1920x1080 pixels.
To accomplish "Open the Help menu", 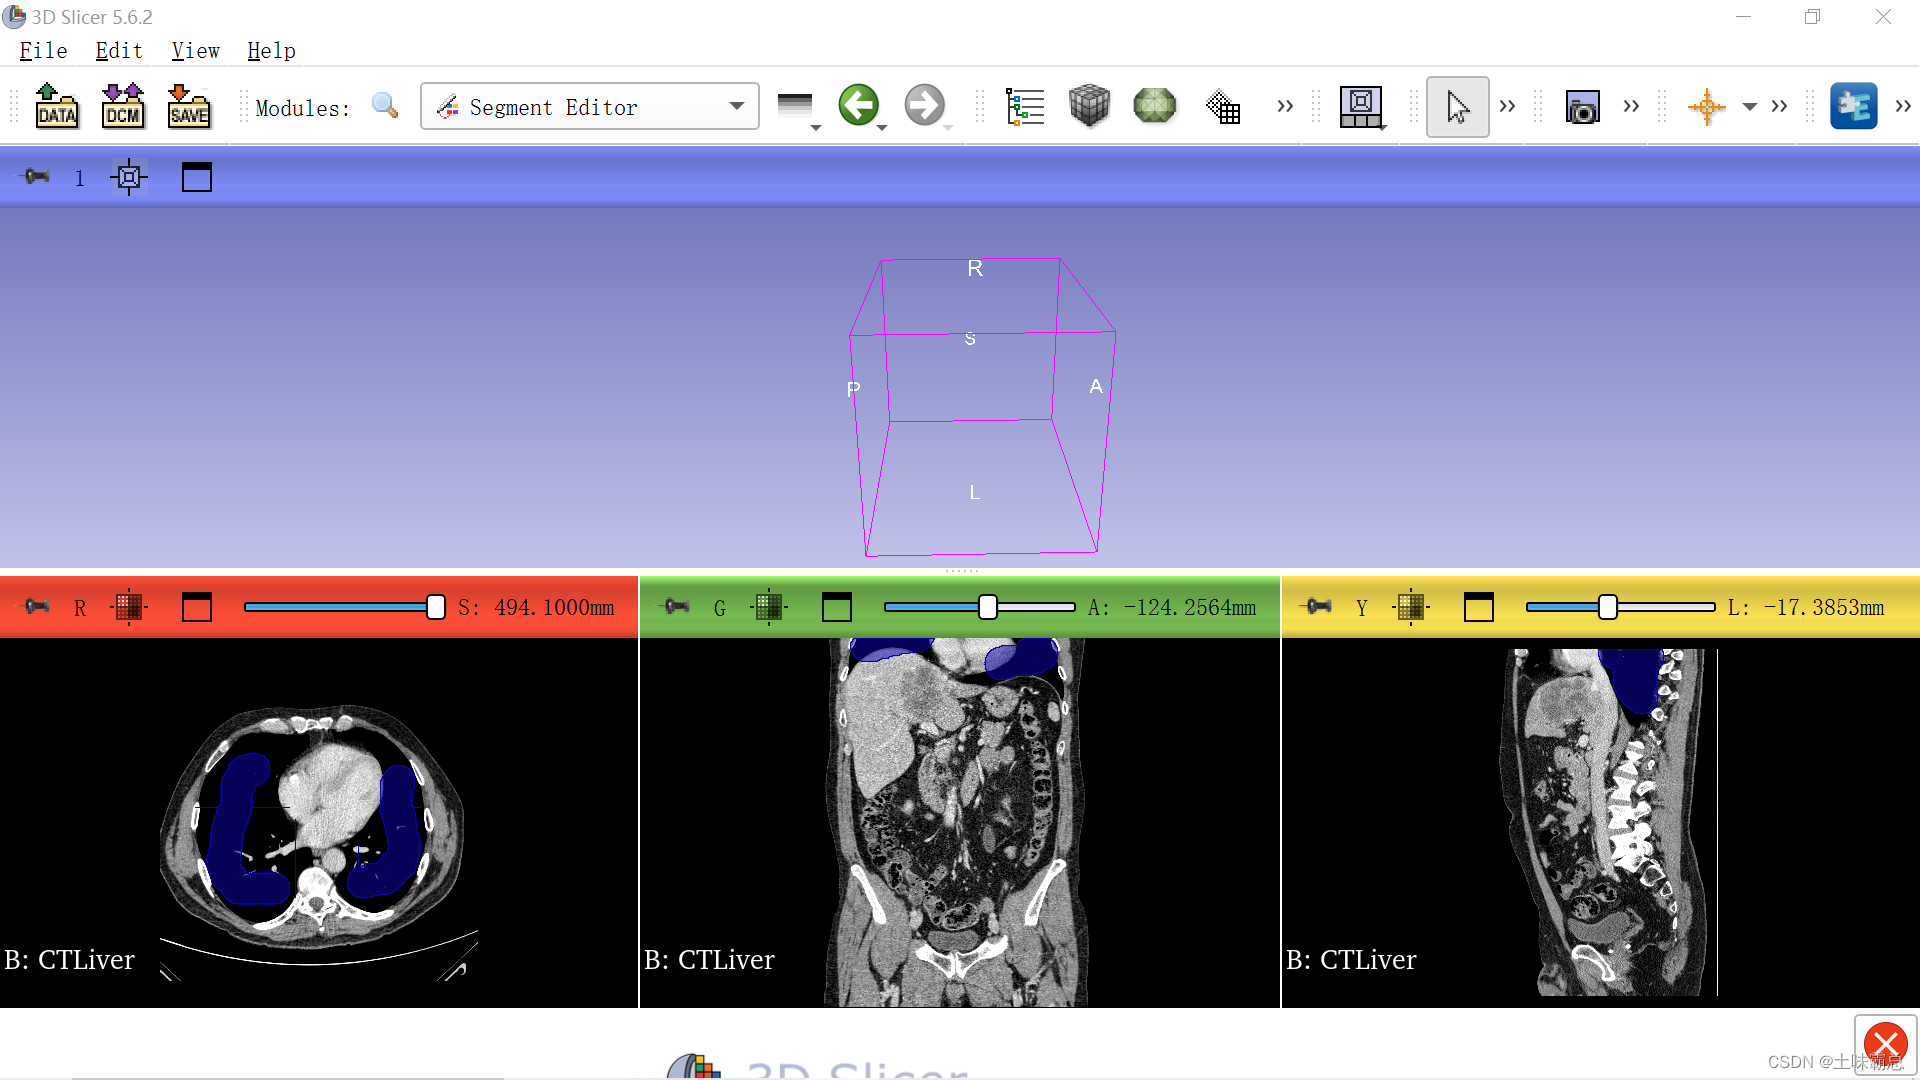I will tap(271, 50).
